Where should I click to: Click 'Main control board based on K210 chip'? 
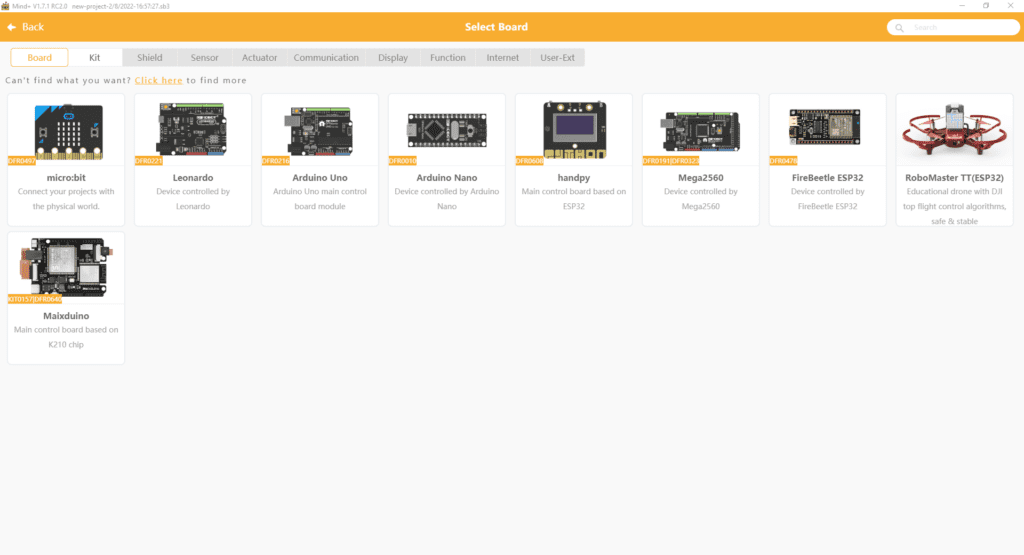coord(66,337)
